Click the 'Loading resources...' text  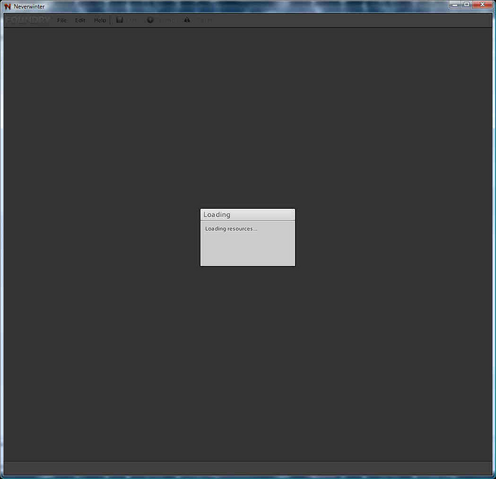pyautogui.click(x=231, y=229)
